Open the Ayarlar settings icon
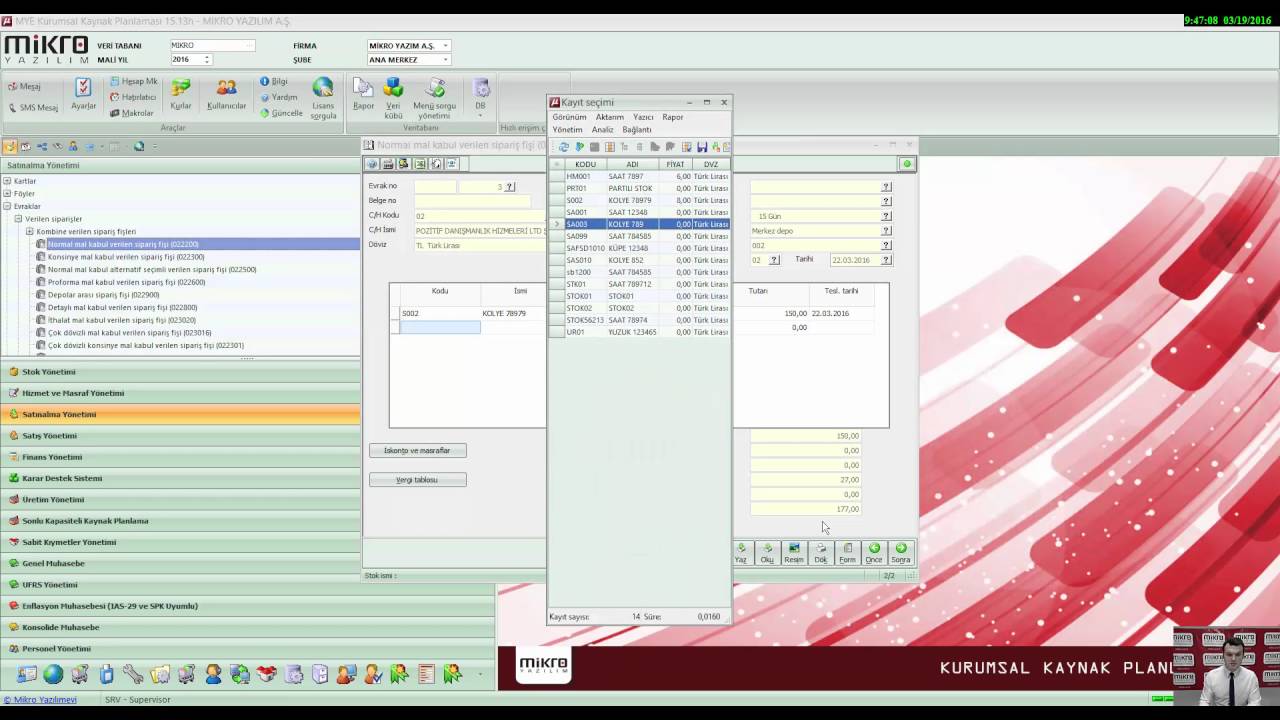This screenshot has height=720, width=1280. [x=83, y=94]
